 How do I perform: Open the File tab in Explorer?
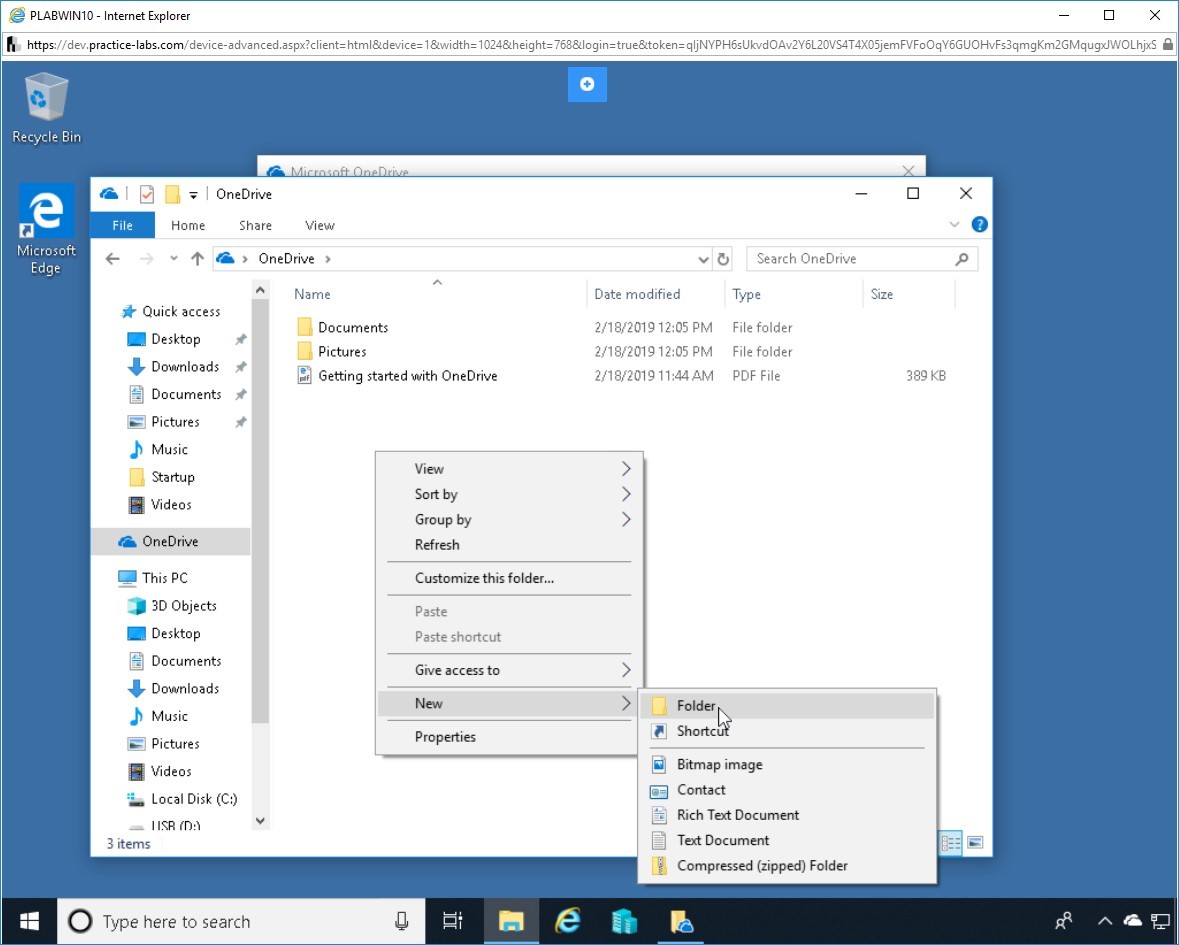click(x=122, y=226)
